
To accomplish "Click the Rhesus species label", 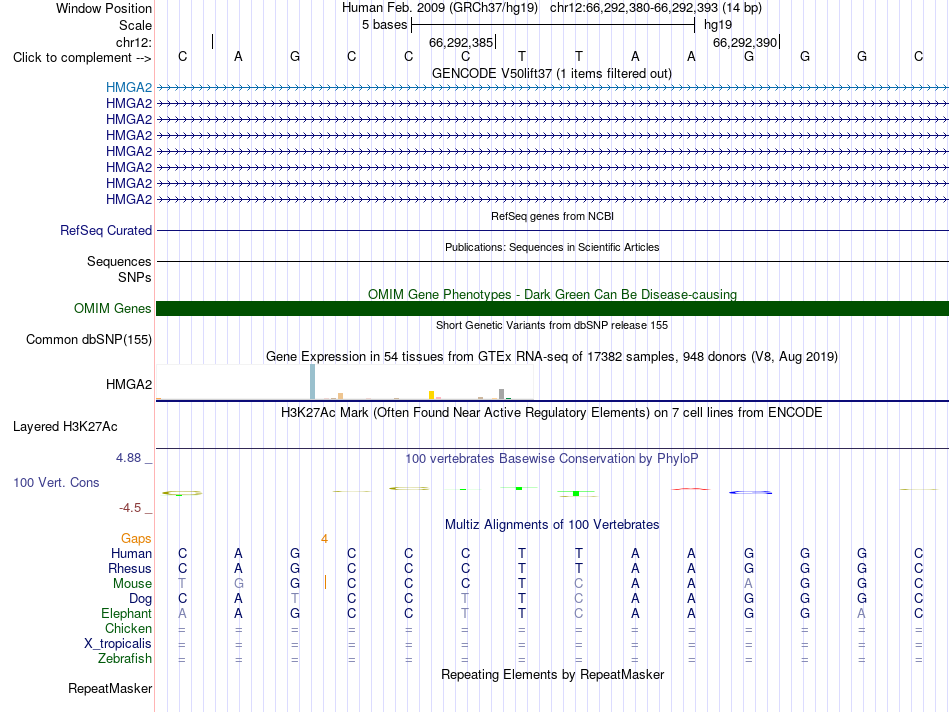I will [130, 568].
